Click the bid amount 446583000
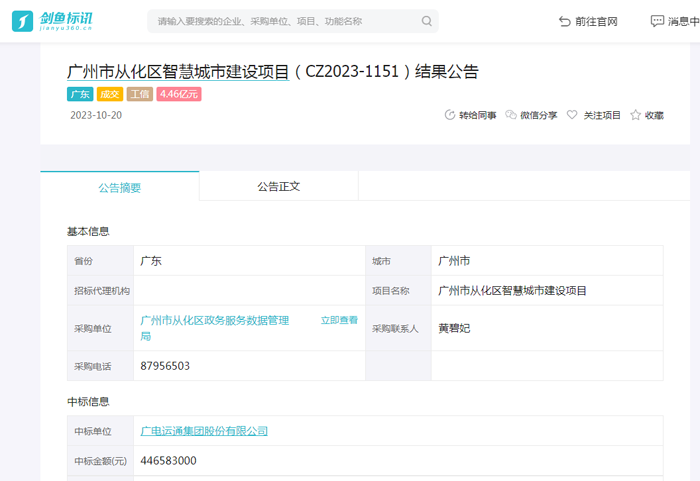The image size is (700, 481). (x=168, y=460)
